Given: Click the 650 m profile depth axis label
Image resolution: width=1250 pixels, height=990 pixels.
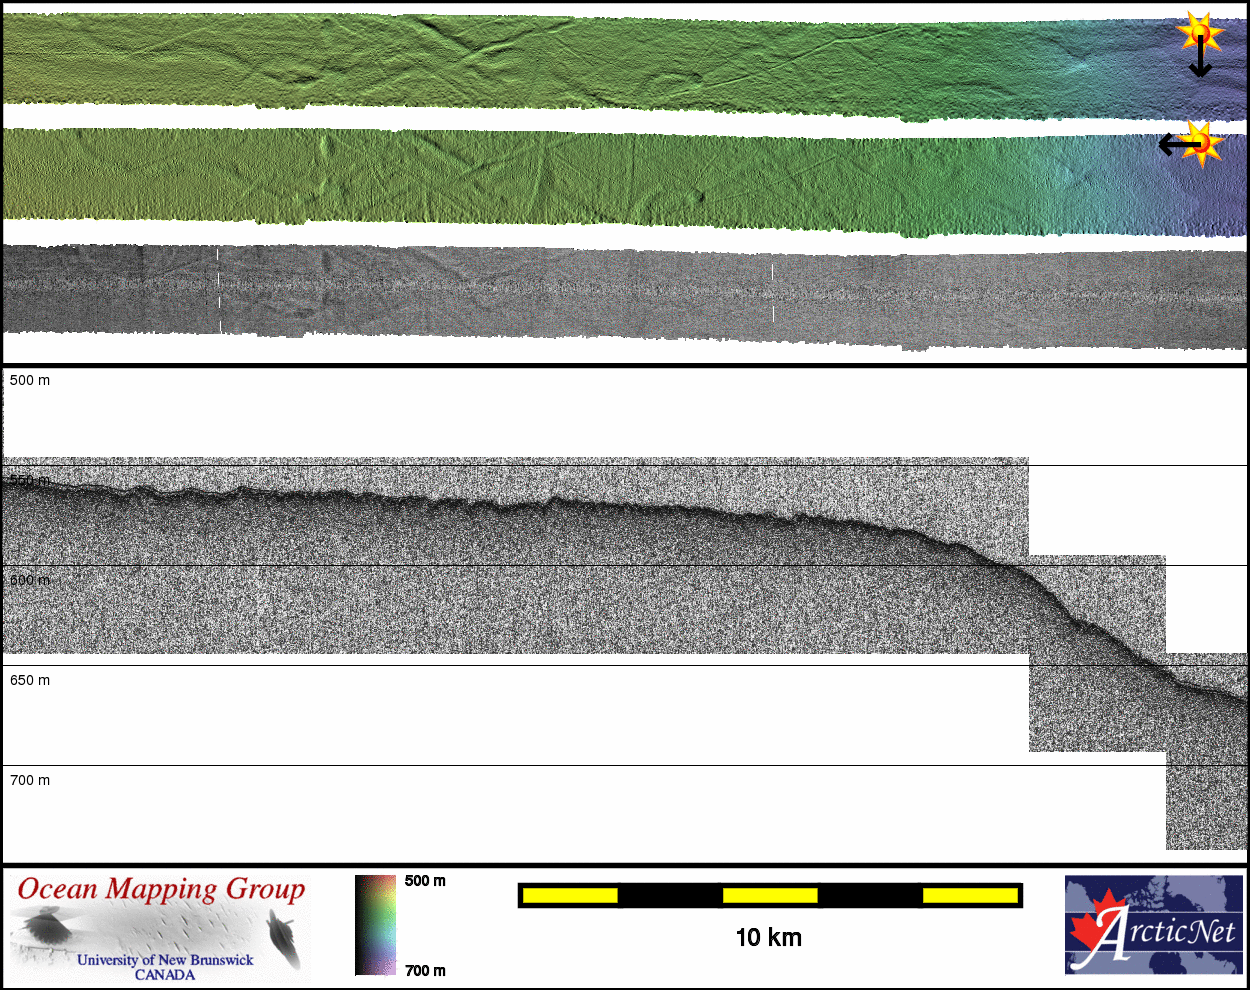Looking at the screenshot, I should (30, 680).
